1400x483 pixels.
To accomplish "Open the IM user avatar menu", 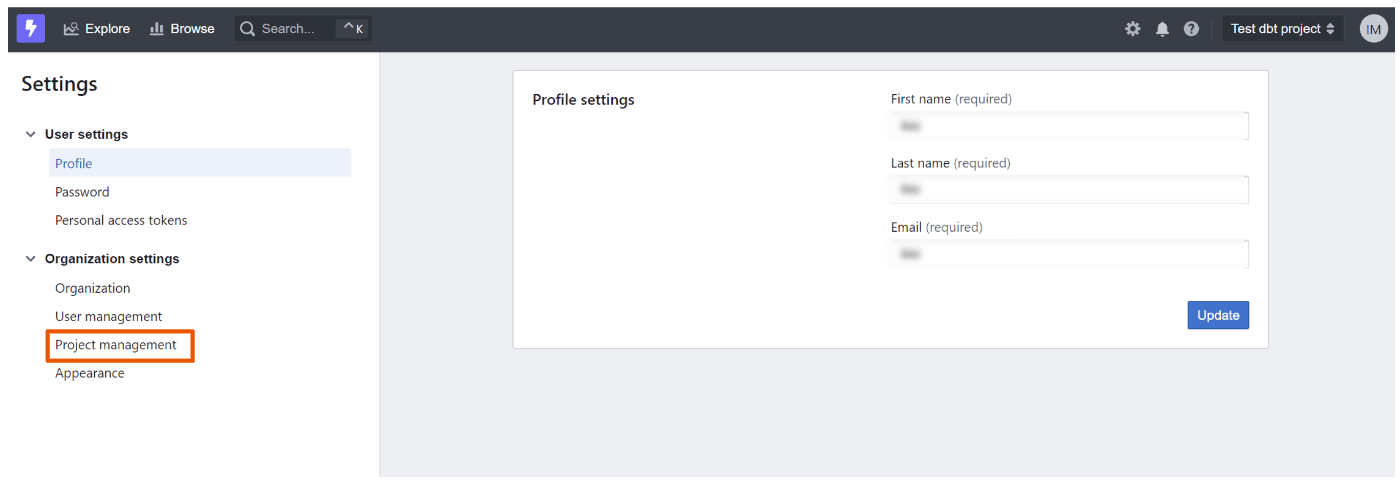I will pyautogui.click(x=1373, y=29).
